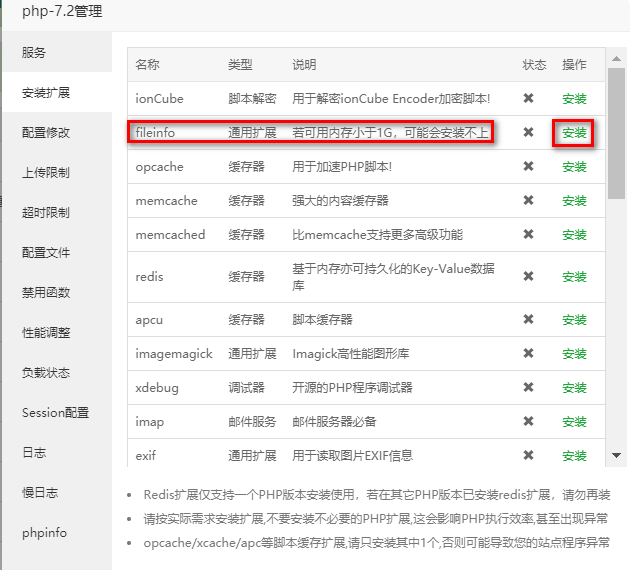Install the redis extension
The image size is (630, 570).
tap(574, 277)
